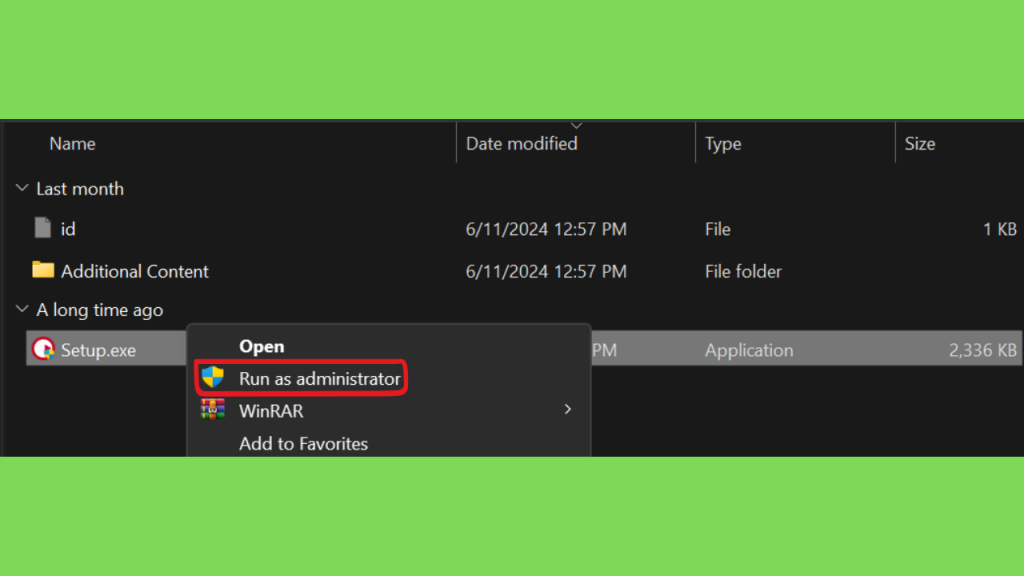Sort by the Size column header
1024x576 pixels.
tap(920, 144)
